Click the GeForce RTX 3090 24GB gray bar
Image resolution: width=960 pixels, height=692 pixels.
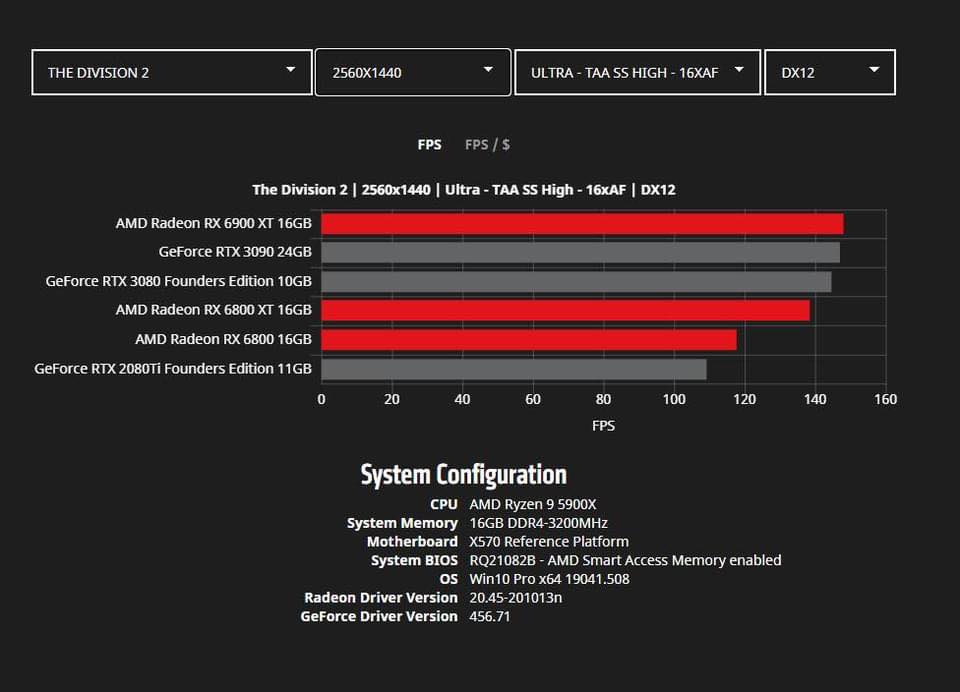pyautogui.click(x=580, y=252)
